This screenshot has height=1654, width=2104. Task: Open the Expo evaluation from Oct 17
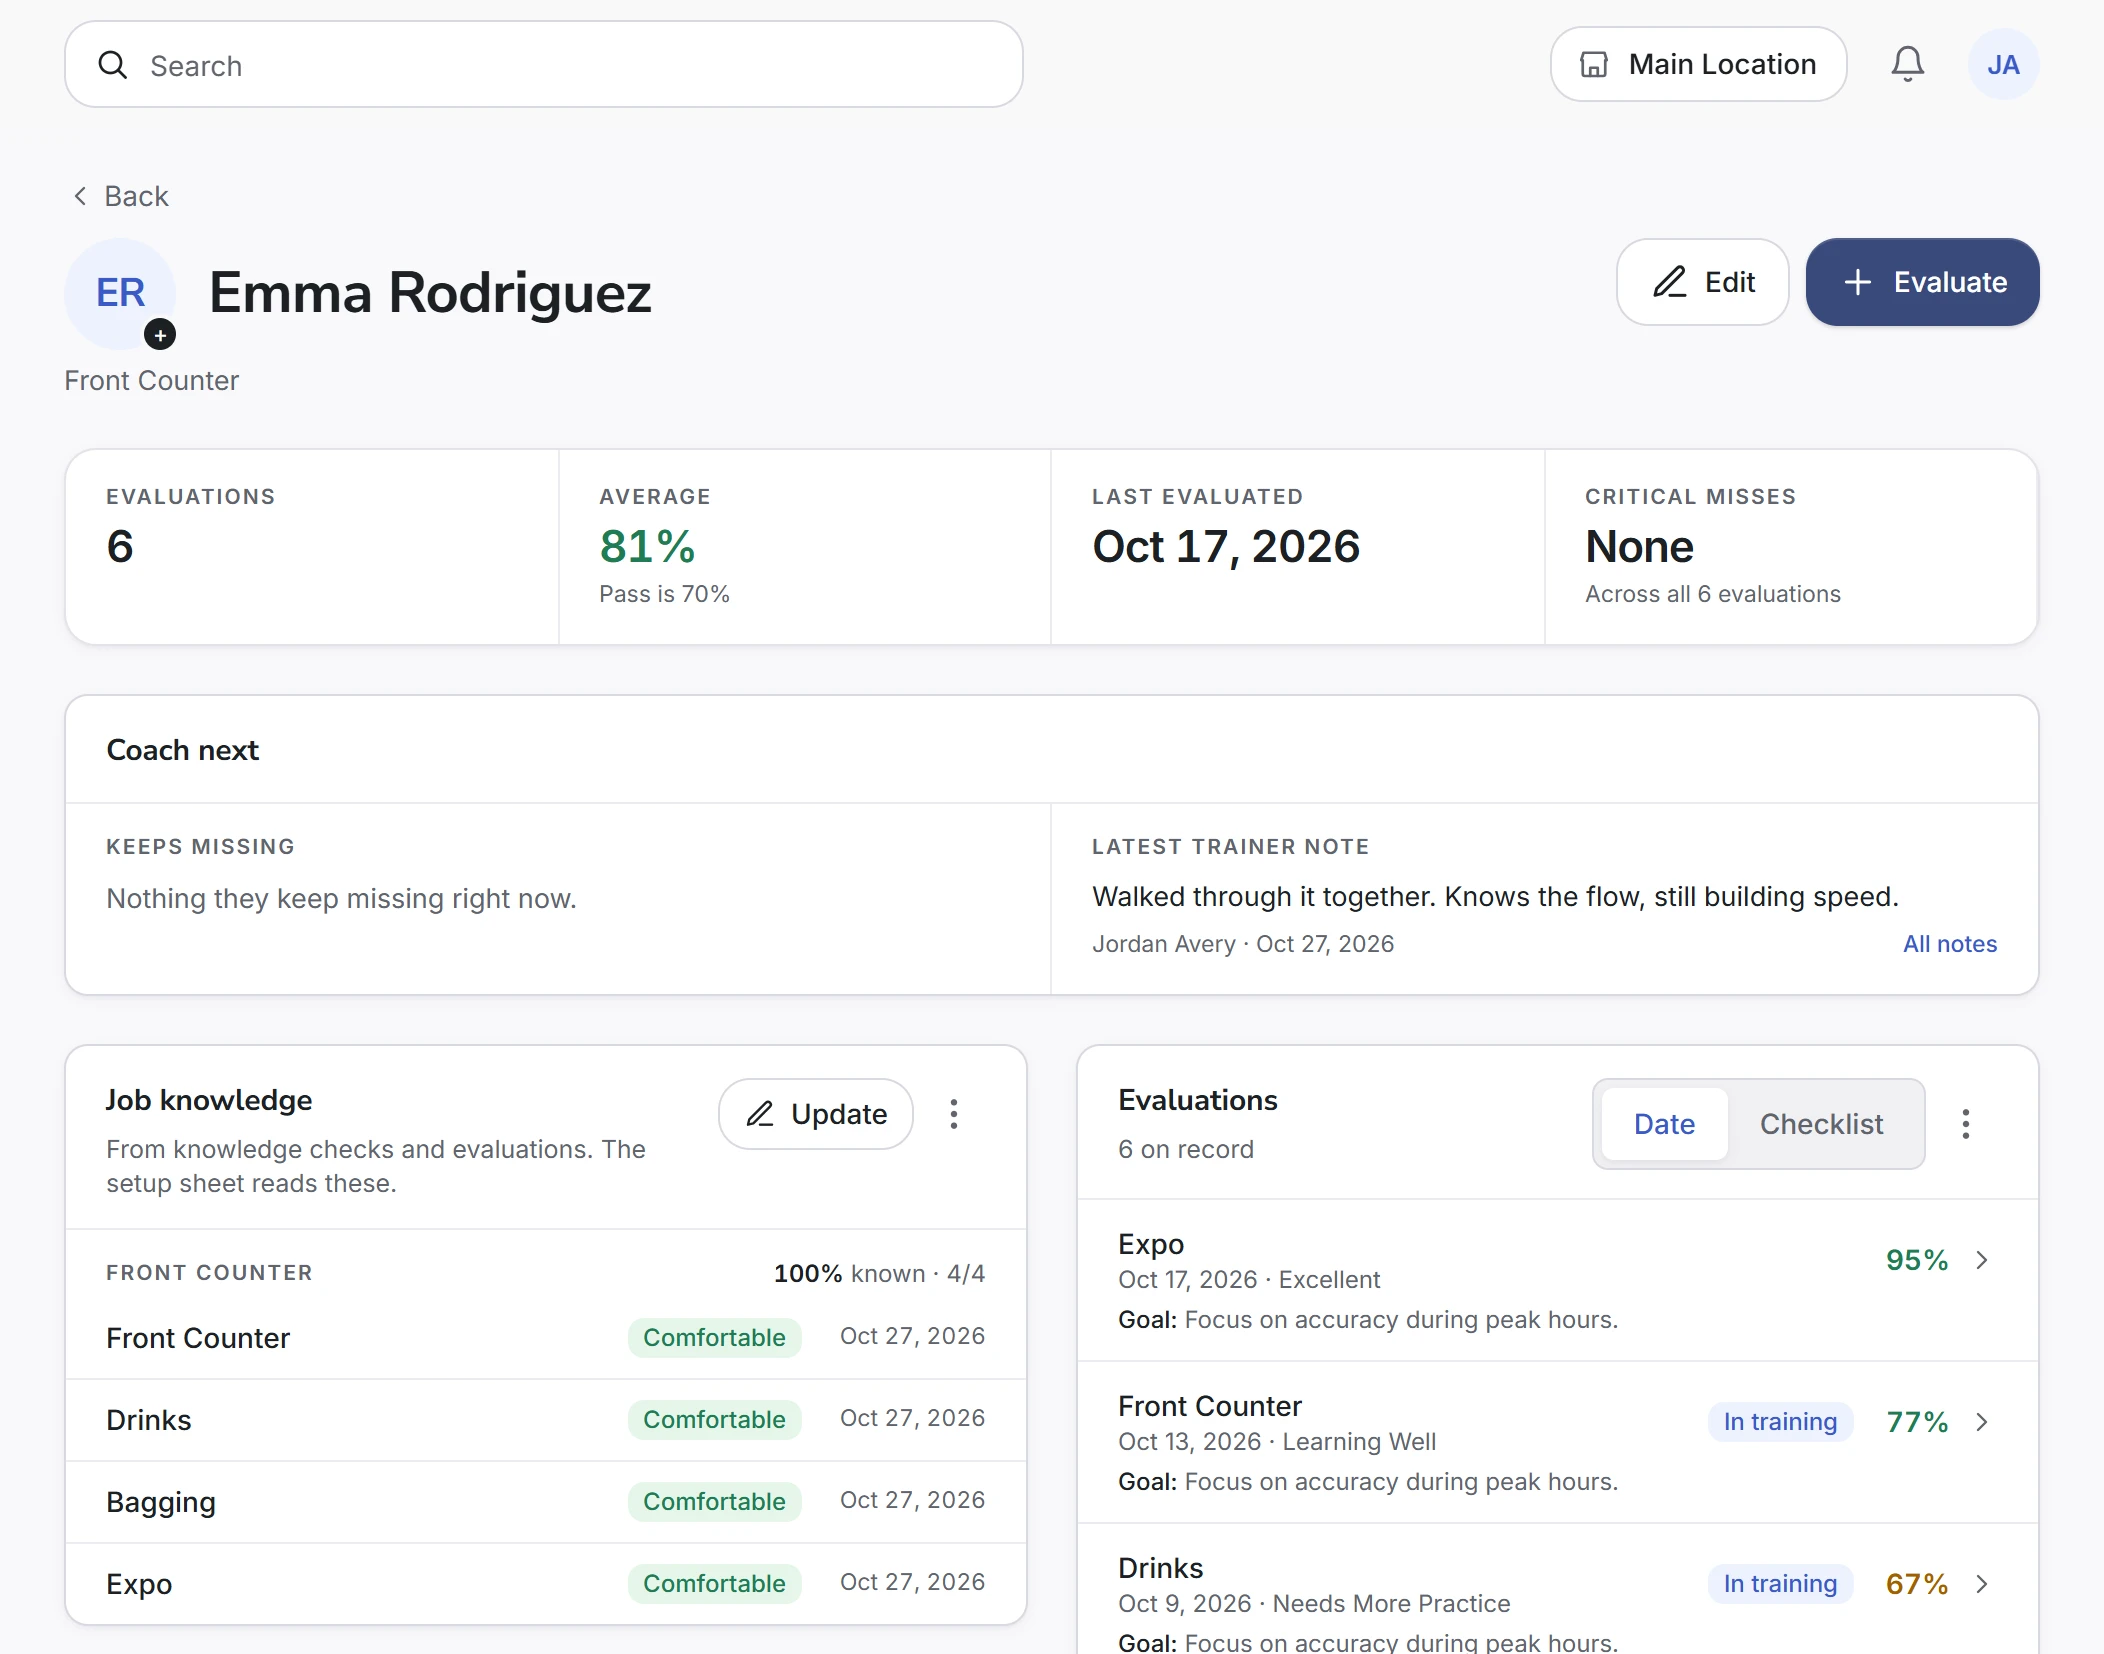coord(1557,1281)
